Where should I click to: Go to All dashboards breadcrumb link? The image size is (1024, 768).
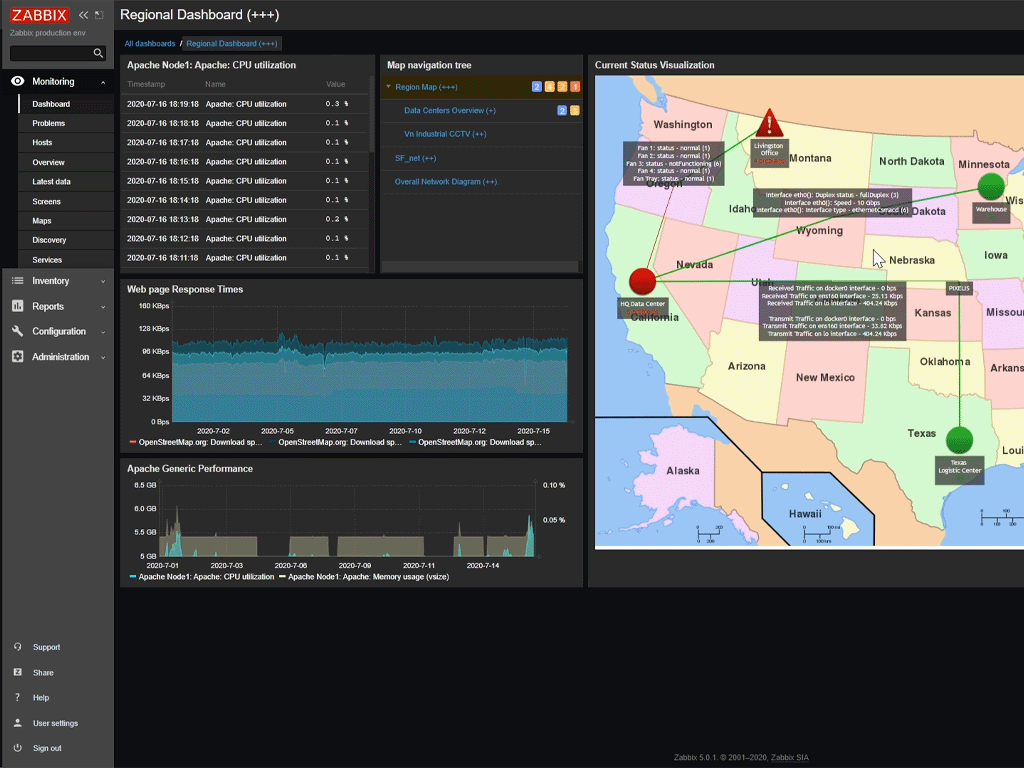(150, 44)
